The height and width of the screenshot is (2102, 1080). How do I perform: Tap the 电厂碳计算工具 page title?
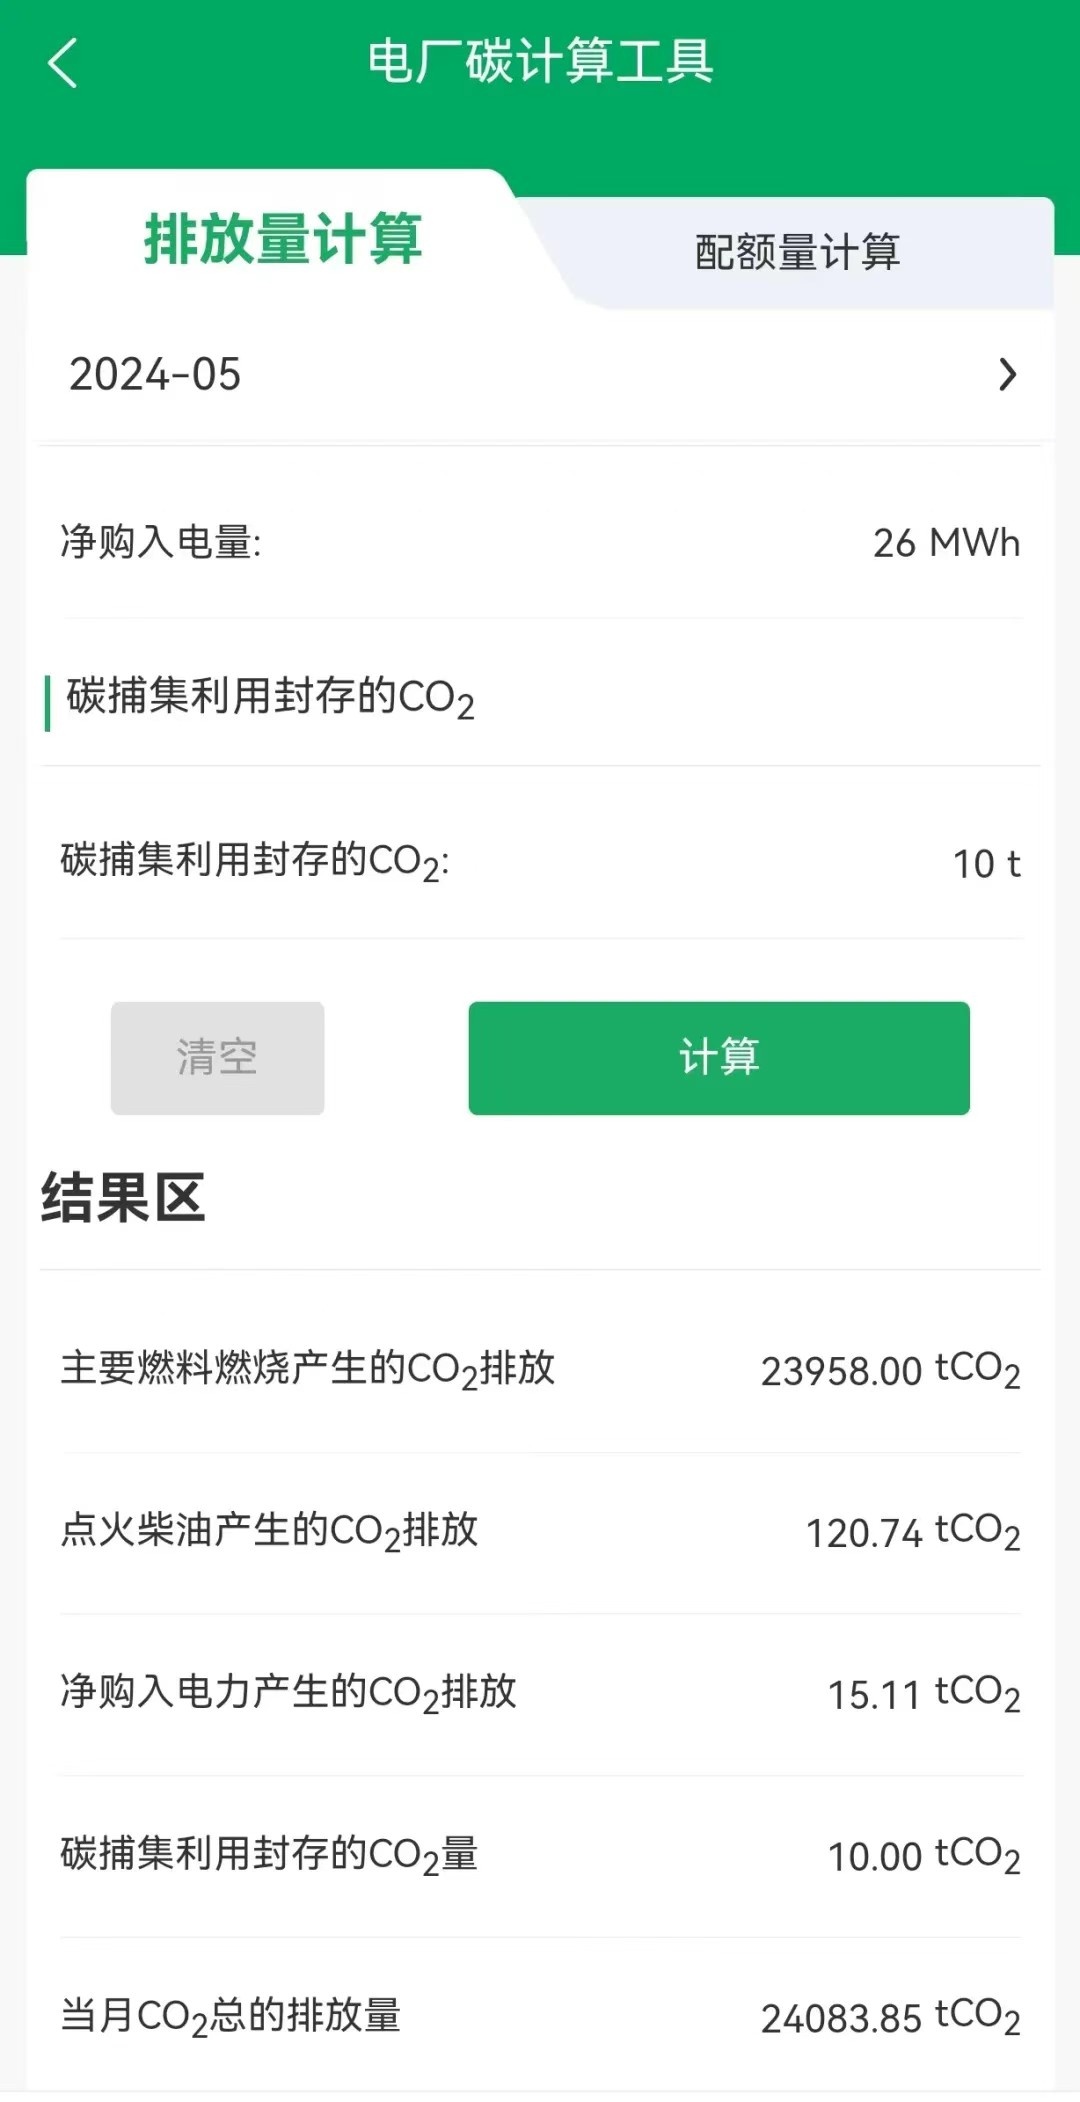click(x=540, y=61)
